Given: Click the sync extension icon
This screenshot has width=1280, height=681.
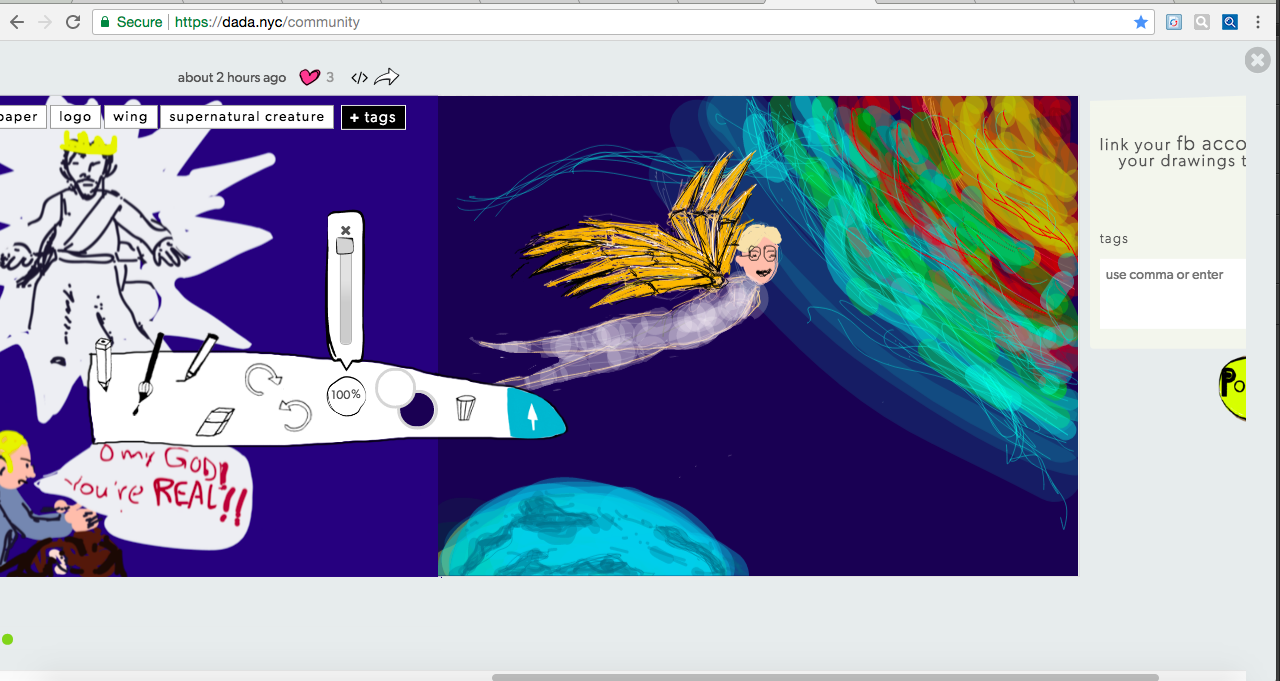Looking at the screenshot, I should 1175,22.
